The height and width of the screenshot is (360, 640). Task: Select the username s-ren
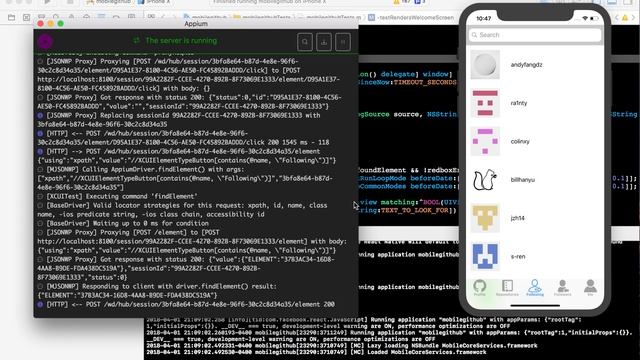point(518,257)
